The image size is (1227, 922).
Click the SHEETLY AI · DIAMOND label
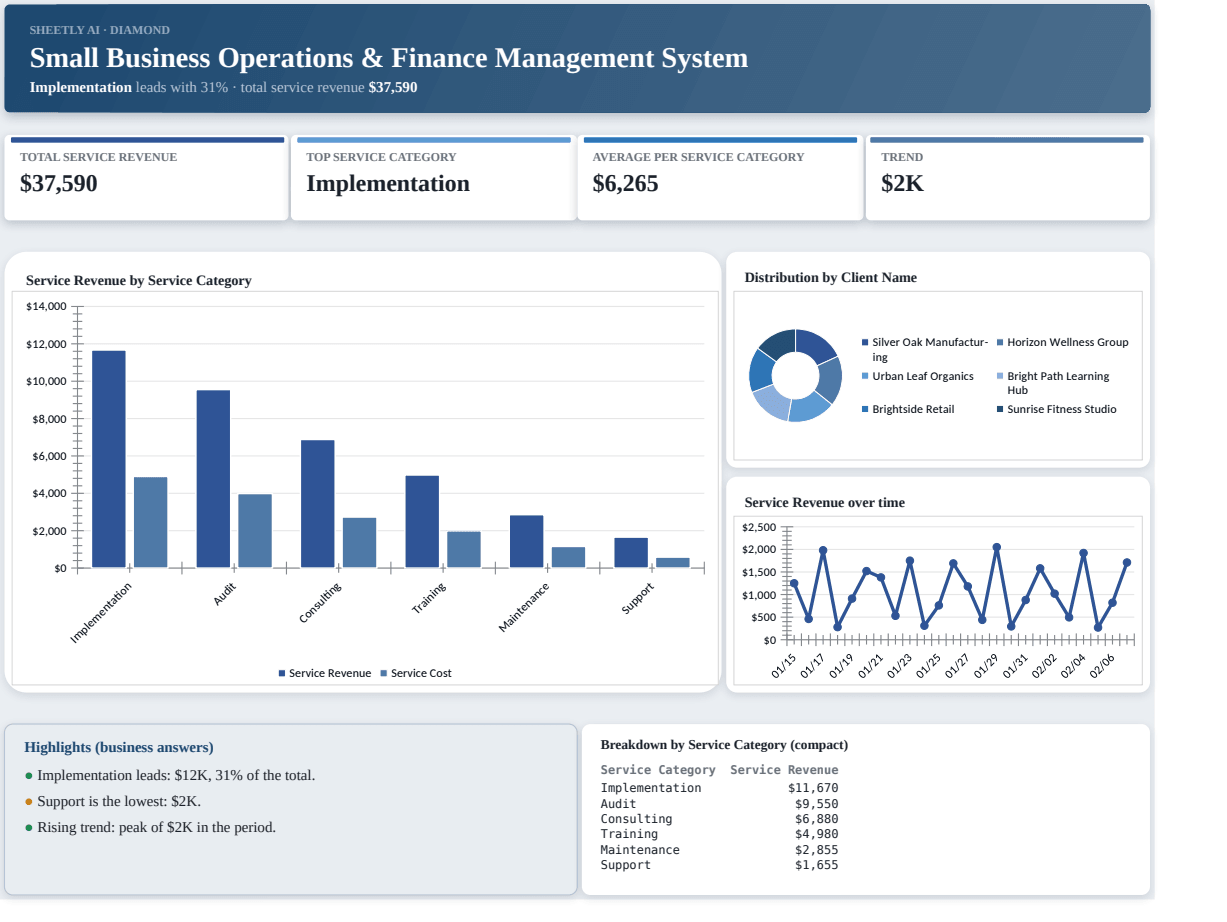click(x=100, y=30)
